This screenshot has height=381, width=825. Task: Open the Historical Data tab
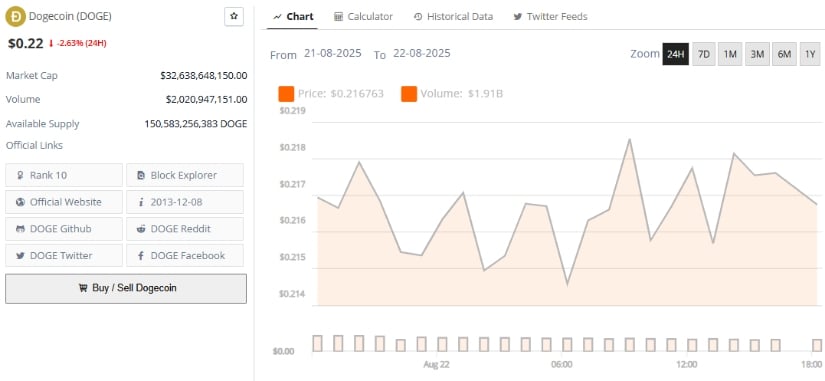[454, 17]
